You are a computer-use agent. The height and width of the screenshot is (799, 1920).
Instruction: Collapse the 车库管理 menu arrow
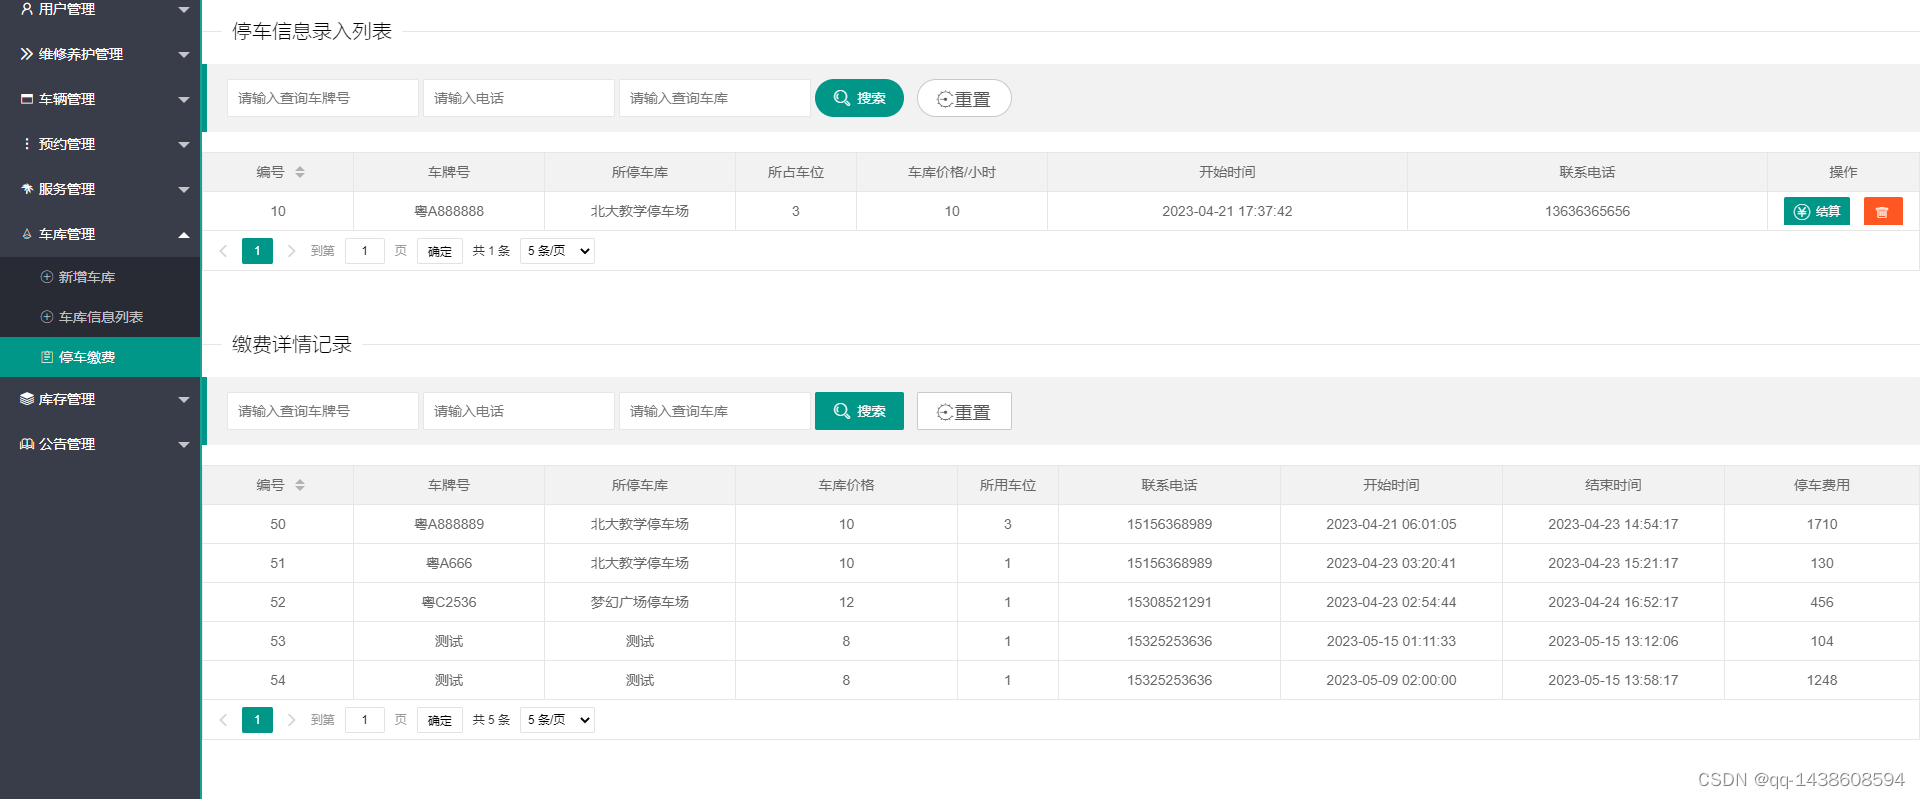184,234
